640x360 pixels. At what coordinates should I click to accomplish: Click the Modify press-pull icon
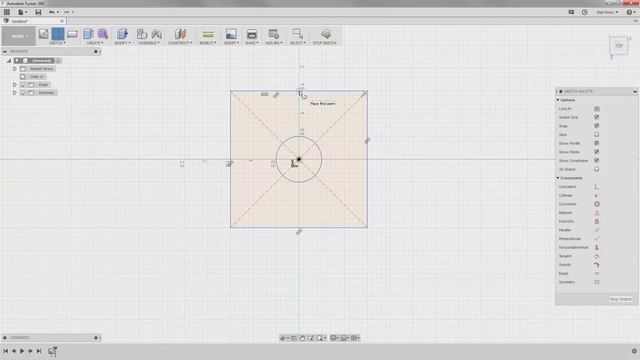point(122,34)
